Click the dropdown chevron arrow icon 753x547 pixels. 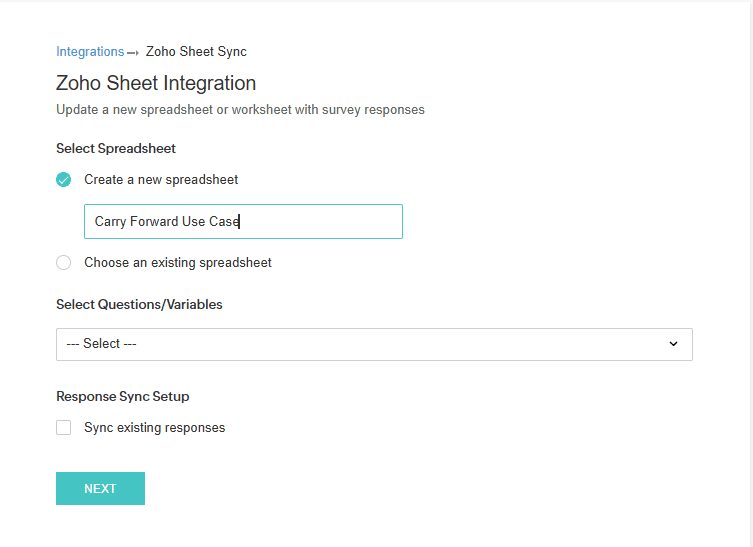(x=673, y=344)
